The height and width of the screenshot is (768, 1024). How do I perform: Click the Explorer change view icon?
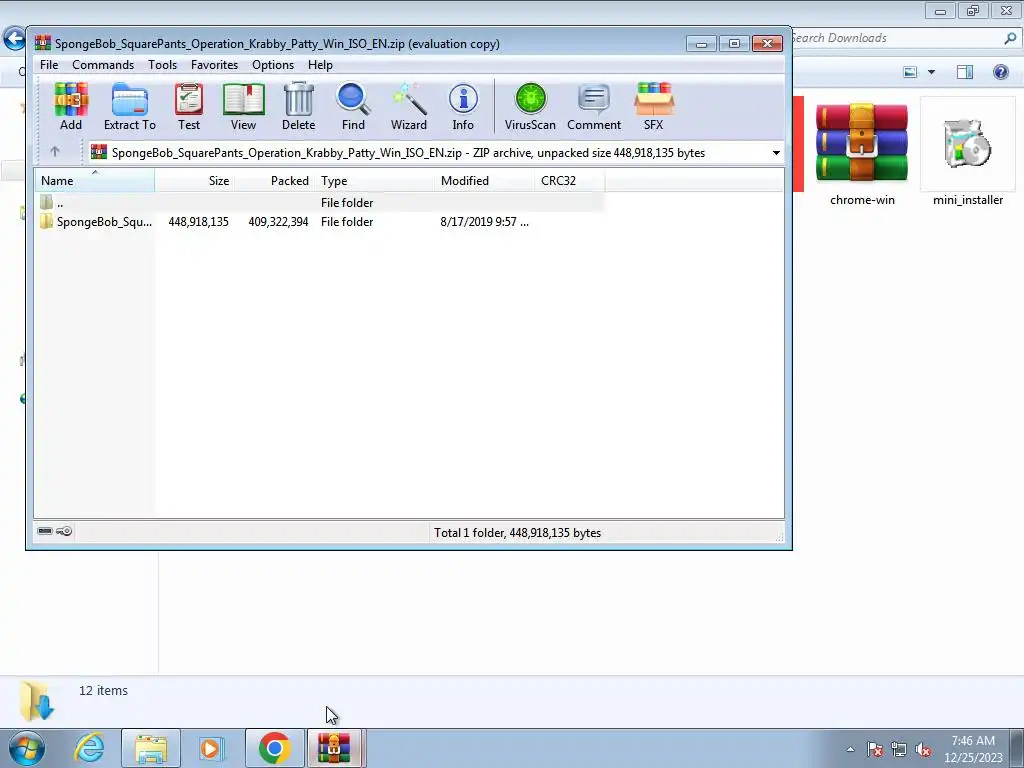[x=910, y=72]
